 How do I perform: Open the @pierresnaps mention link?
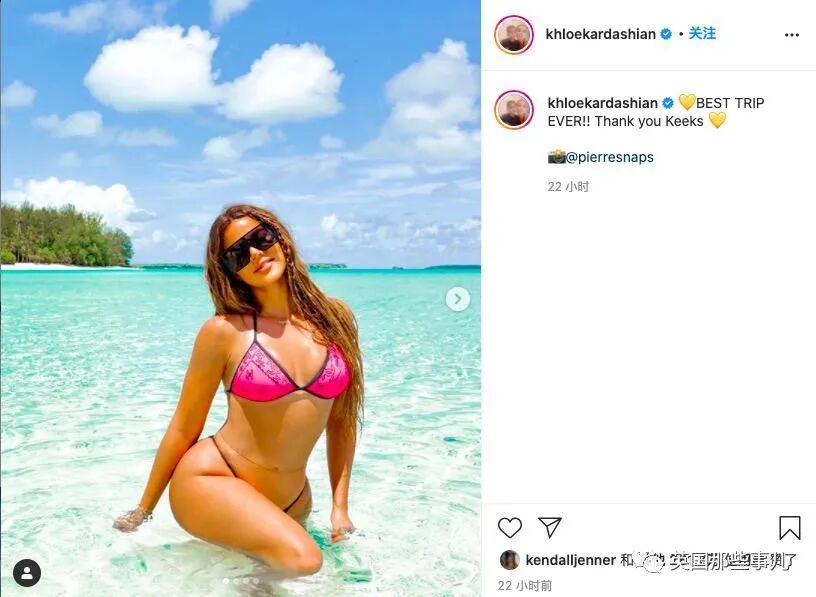[609, 157]
